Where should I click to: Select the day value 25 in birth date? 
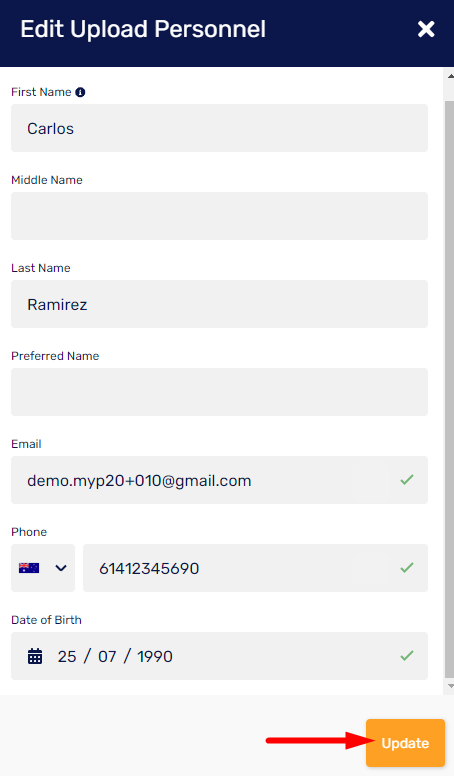pos(67,656)
